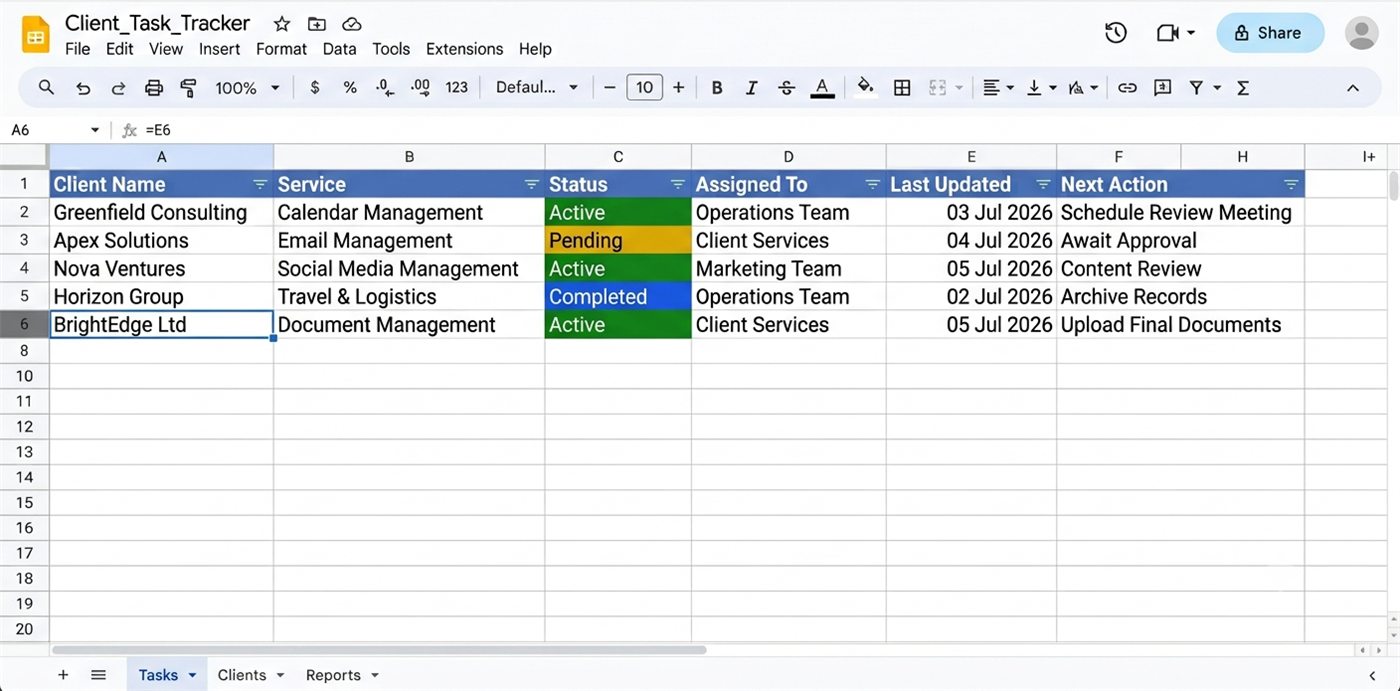Open the horizontal align dropdown
The height and width of the screenshot is (691, 1400).
997,88
